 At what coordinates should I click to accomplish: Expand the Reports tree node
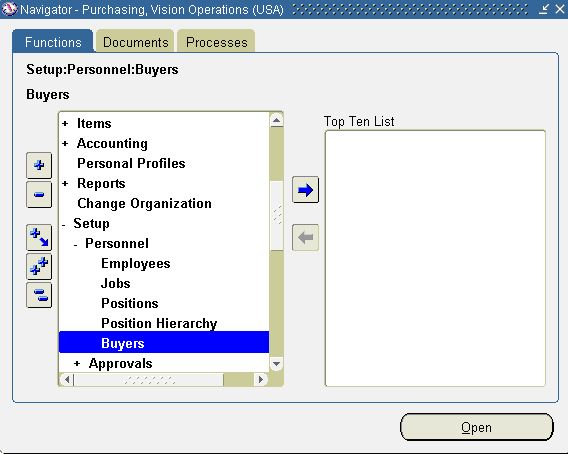pyautogui.click(x=65, y=183)
